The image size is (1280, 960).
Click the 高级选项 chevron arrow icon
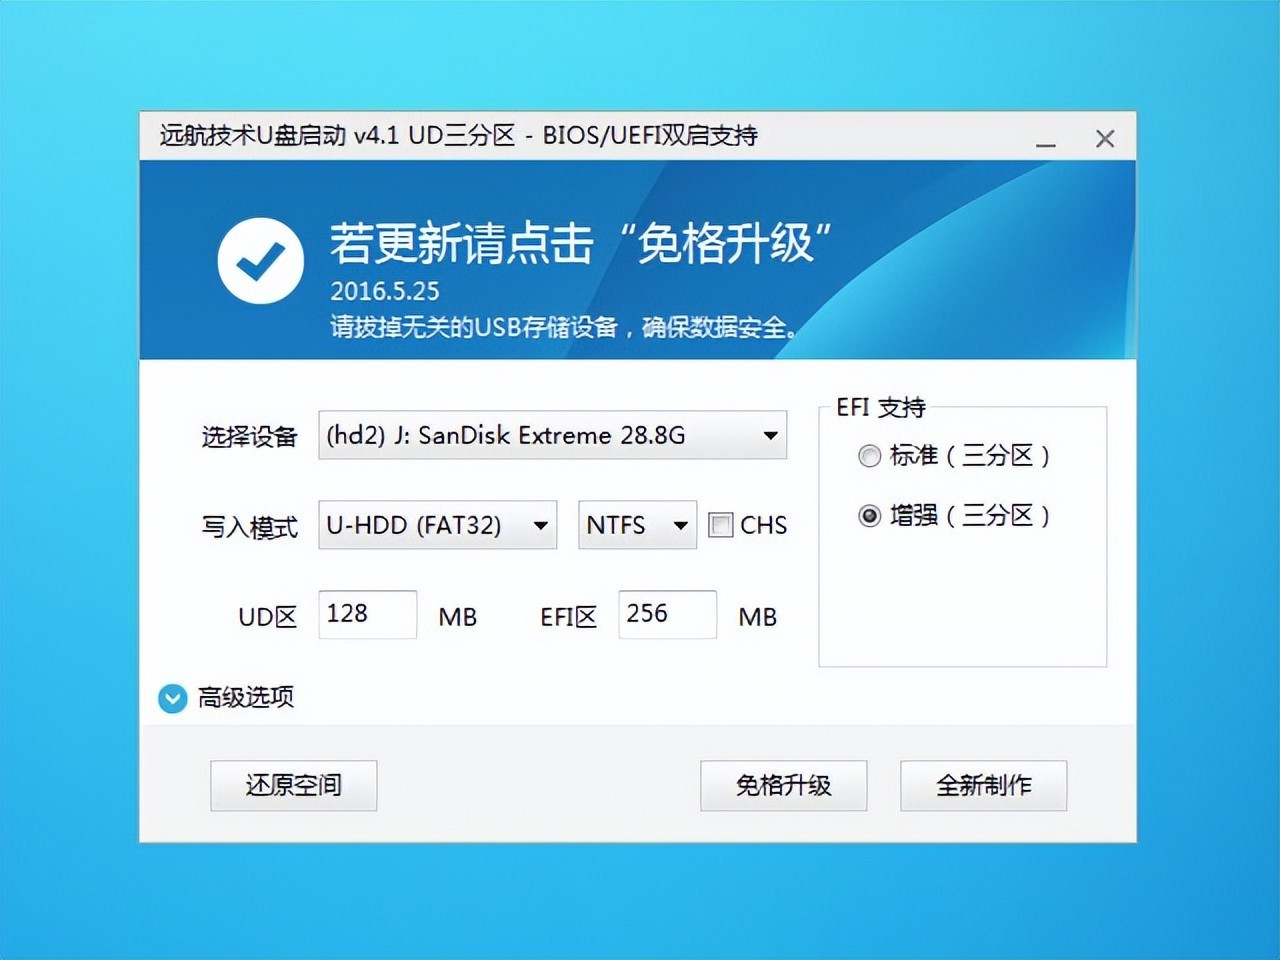tap(171, 698)
